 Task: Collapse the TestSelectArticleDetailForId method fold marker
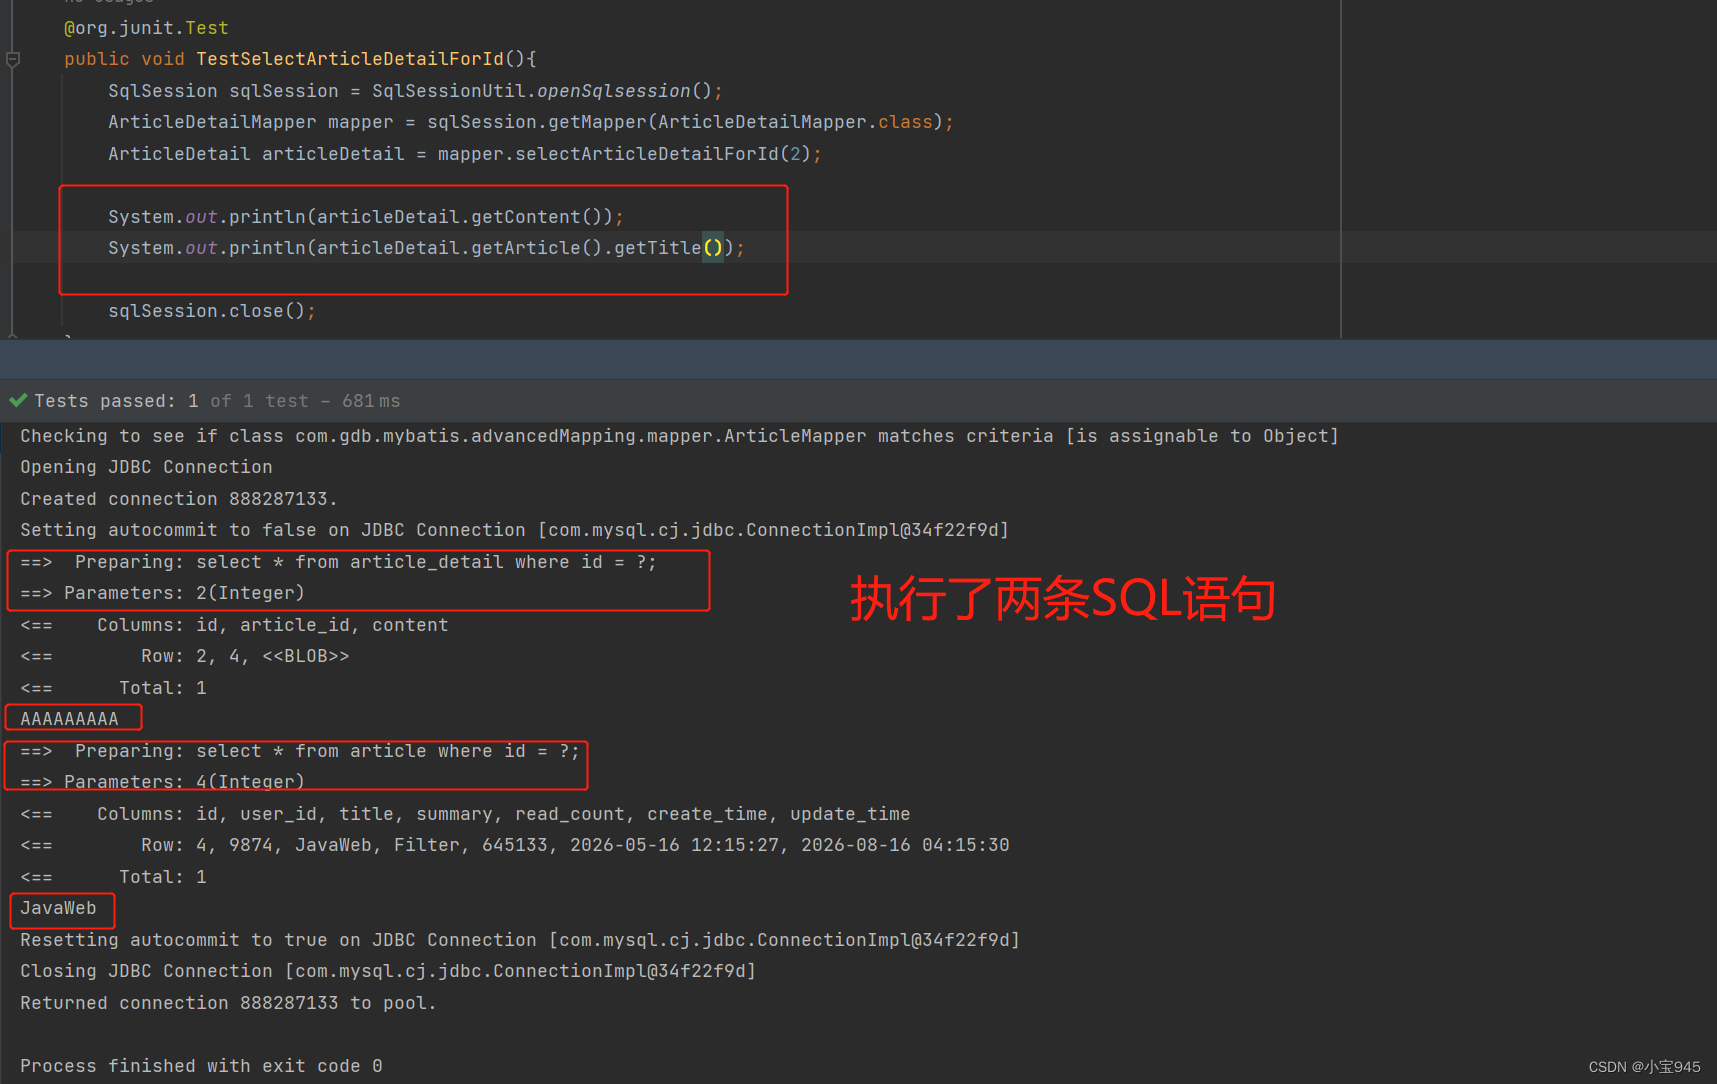pos(13,60)
